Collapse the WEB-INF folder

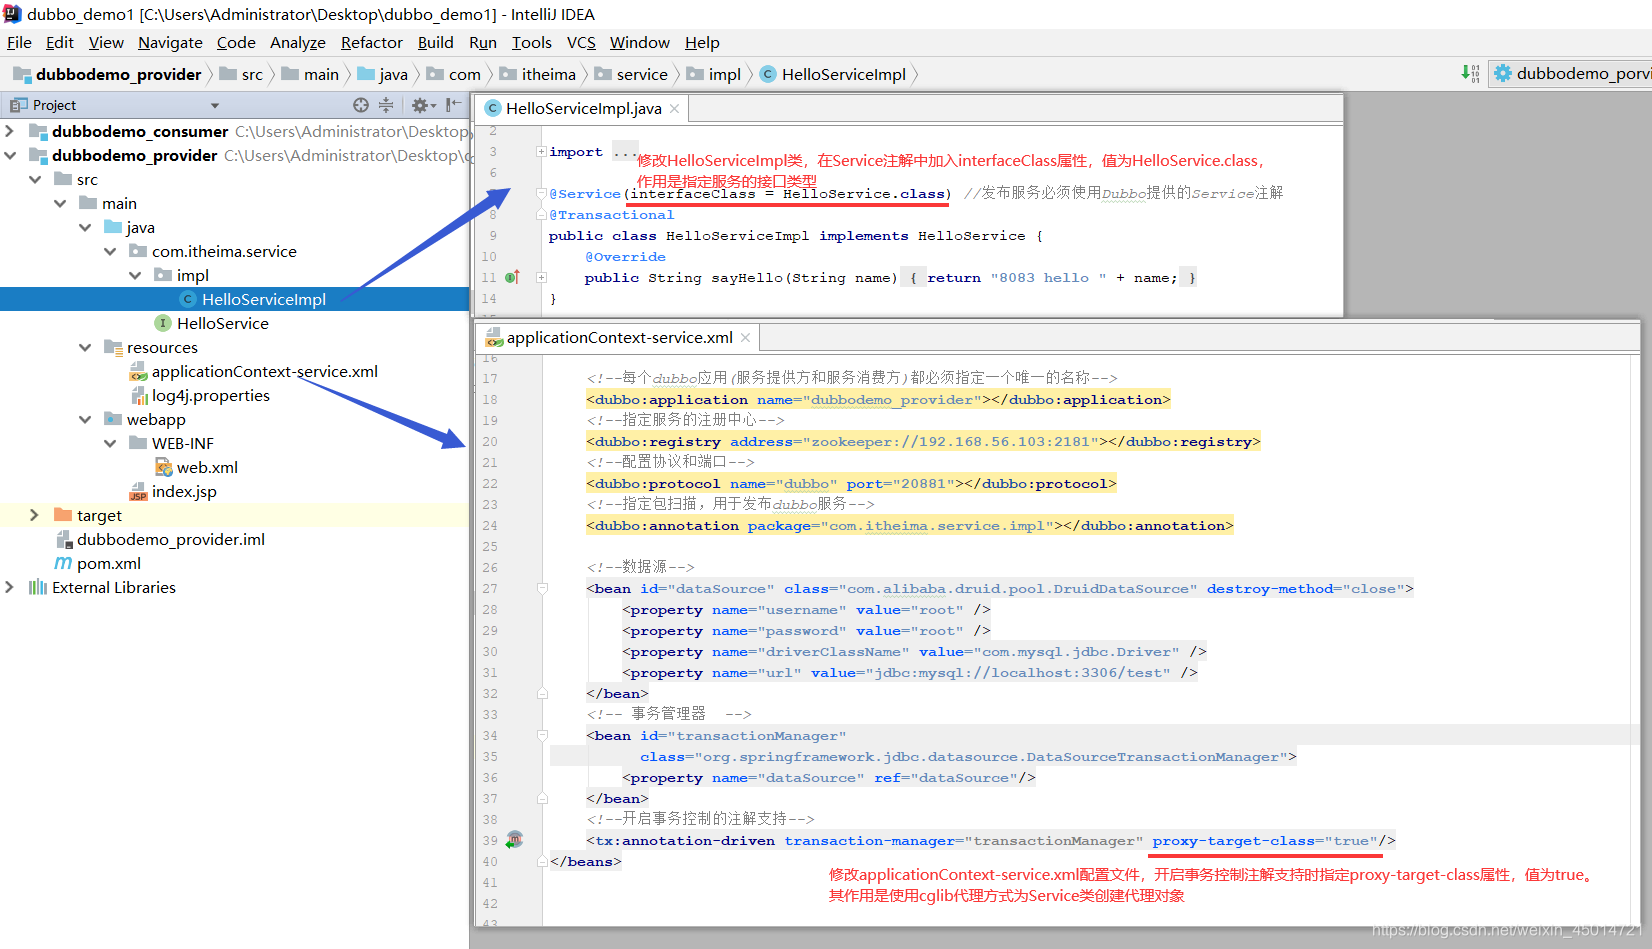tap(110, 443)
